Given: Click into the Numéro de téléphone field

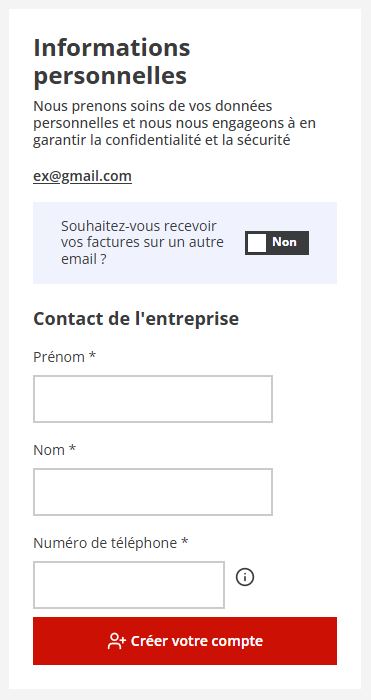Looking at the screenshot, I should 129,585.
